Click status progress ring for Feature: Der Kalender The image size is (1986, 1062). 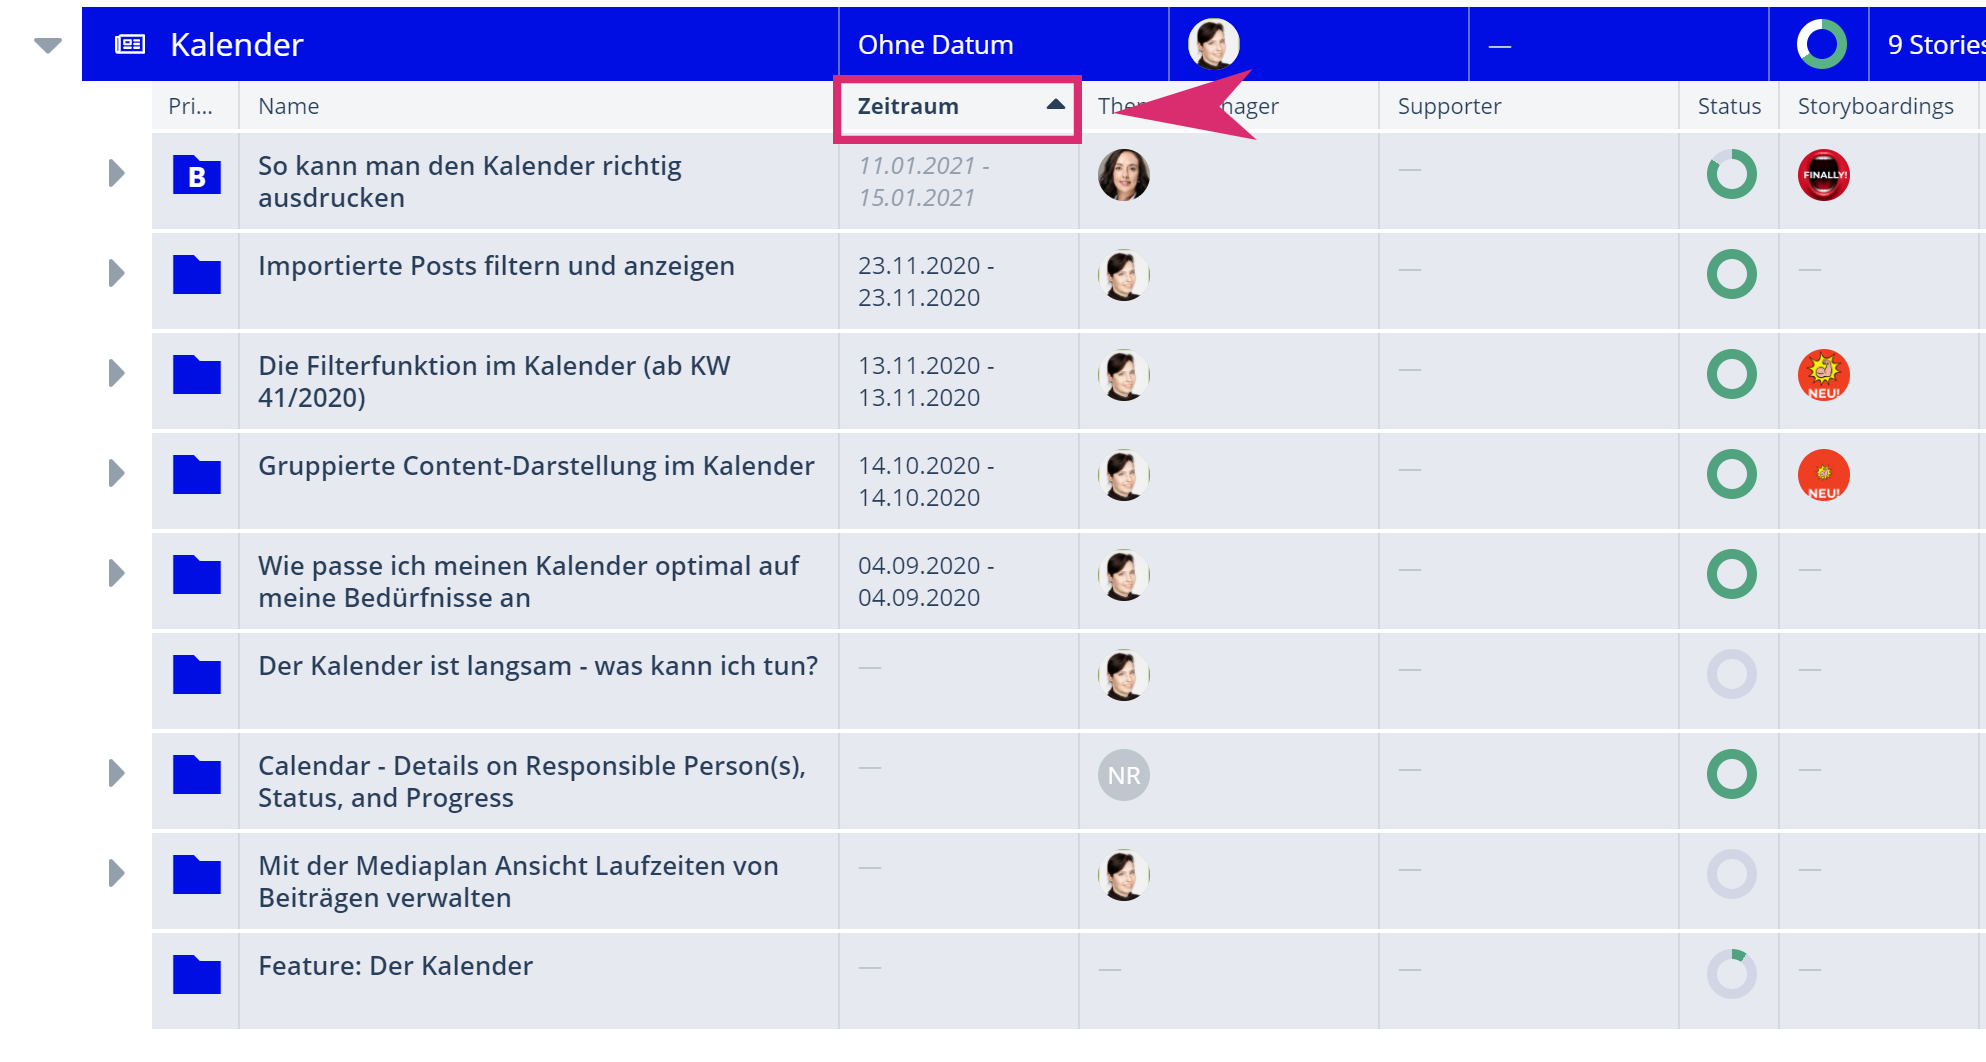[x=1731, y=974]
